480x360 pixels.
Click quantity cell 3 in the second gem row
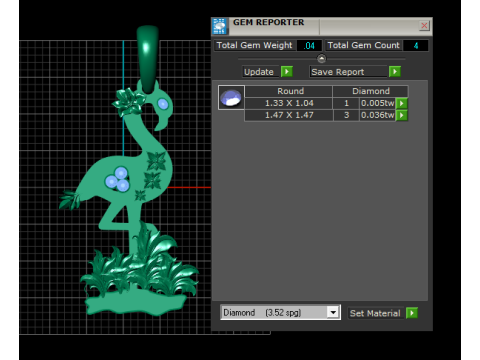[346, 115]
